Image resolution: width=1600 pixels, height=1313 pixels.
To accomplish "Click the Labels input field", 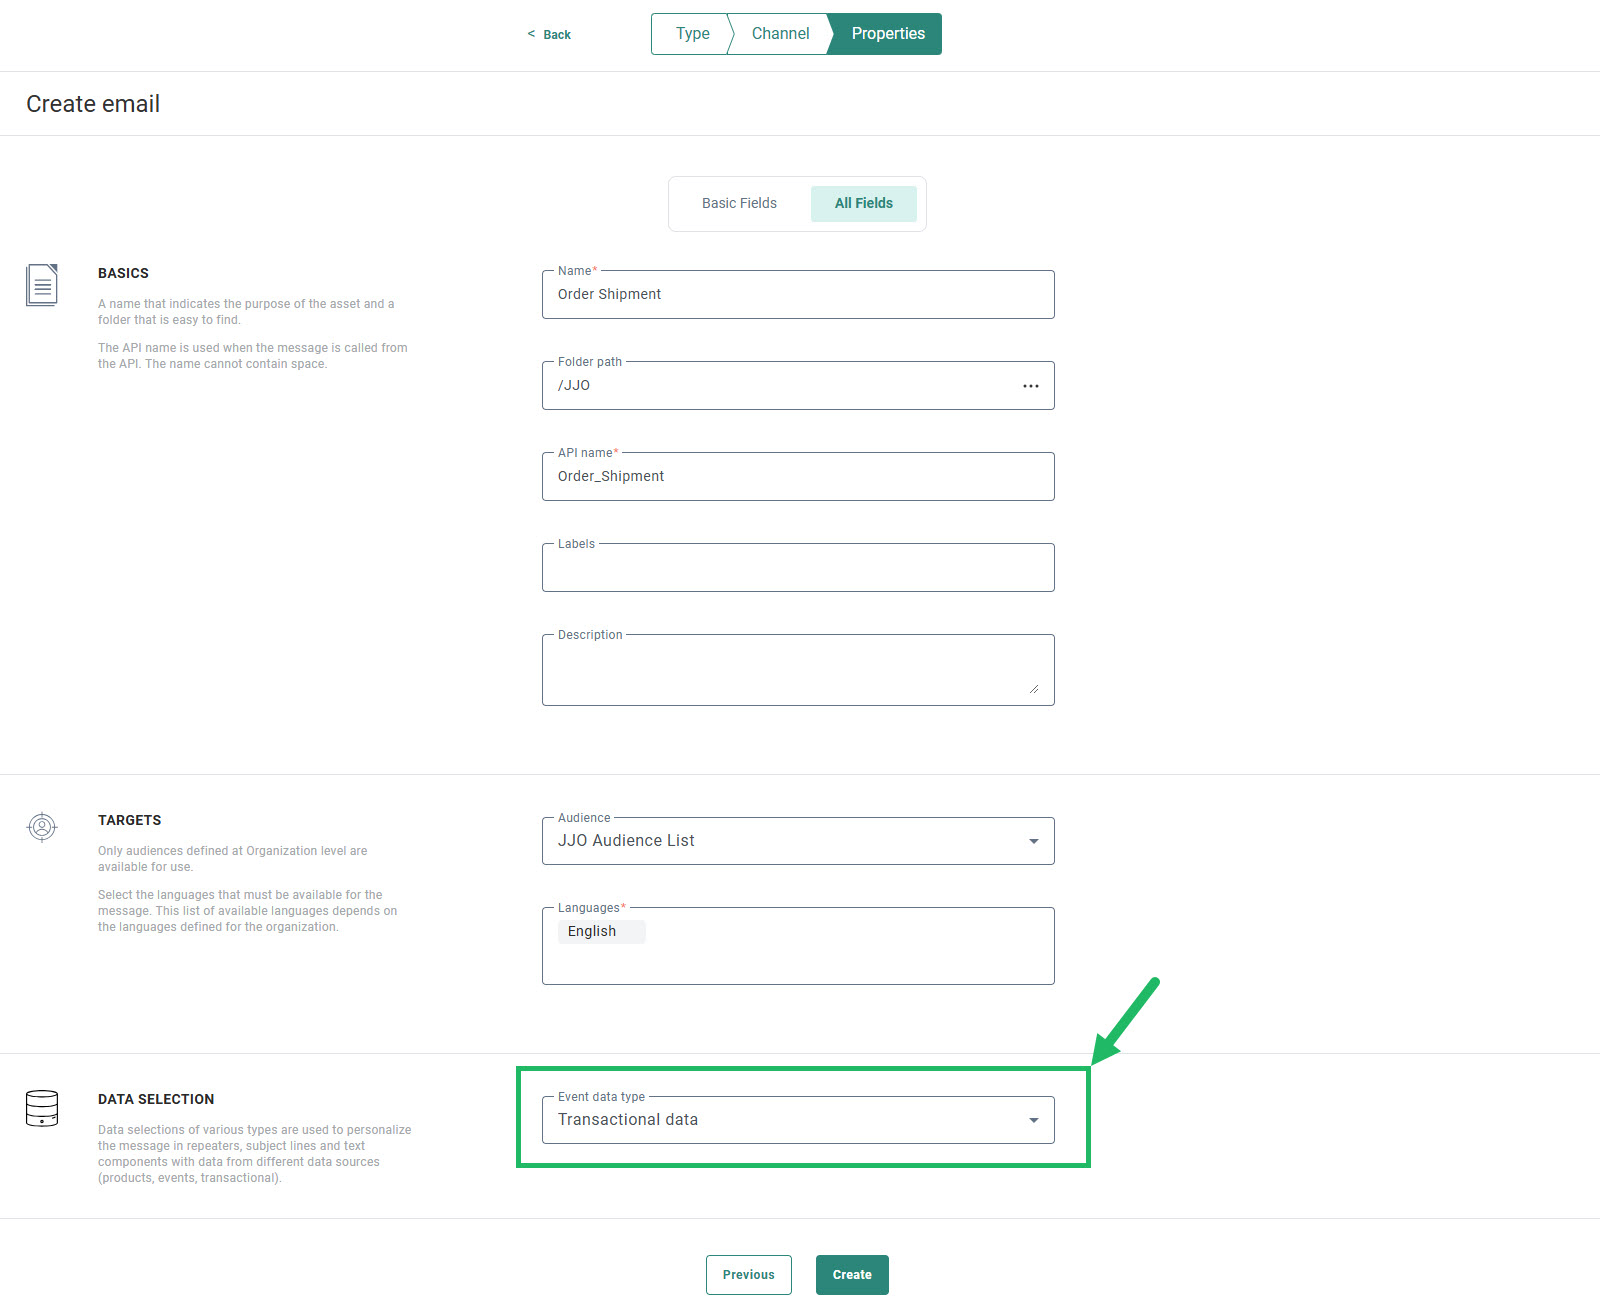I will click(x=797, y=568).
